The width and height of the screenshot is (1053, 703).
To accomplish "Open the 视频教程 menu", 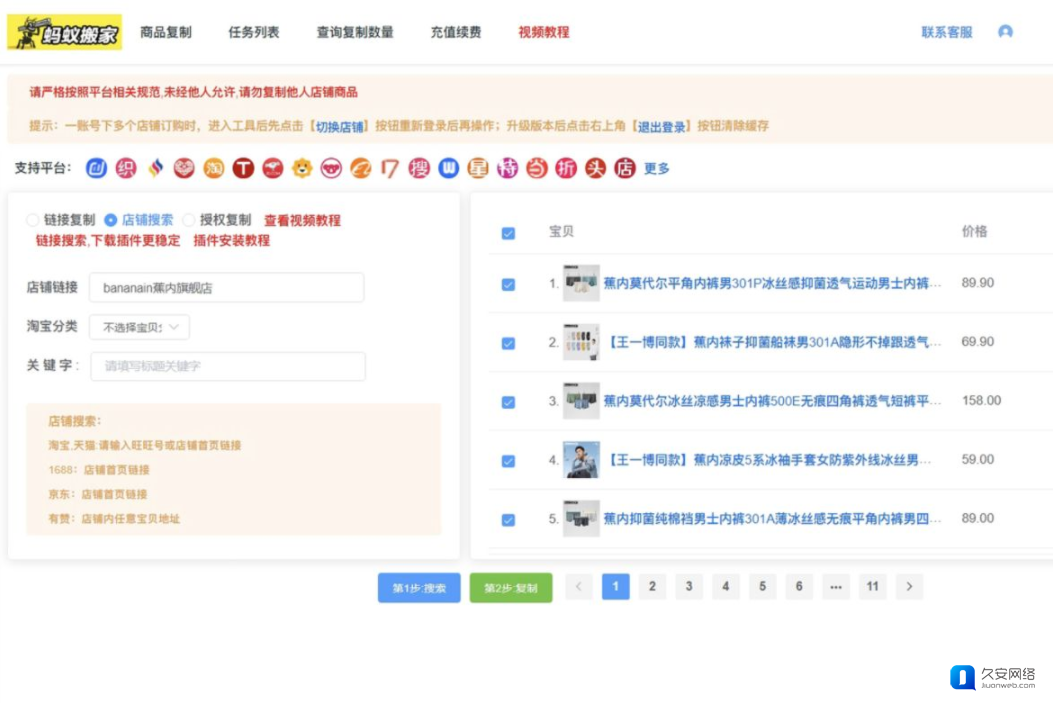I will coord(544,32).
